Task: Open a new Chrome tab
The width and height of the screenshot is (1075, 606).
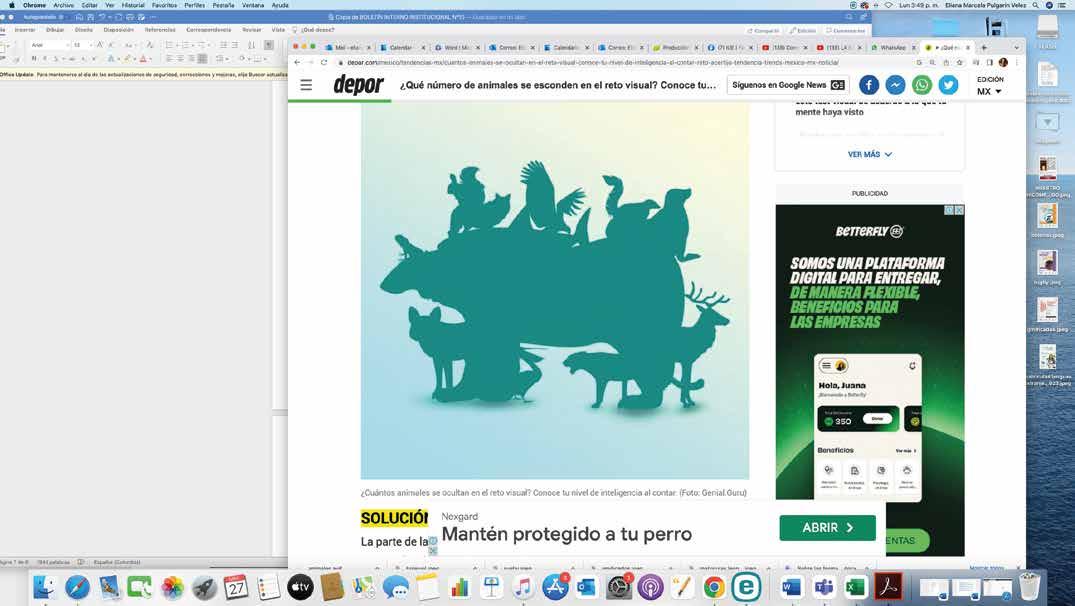Action: (984, 48)
